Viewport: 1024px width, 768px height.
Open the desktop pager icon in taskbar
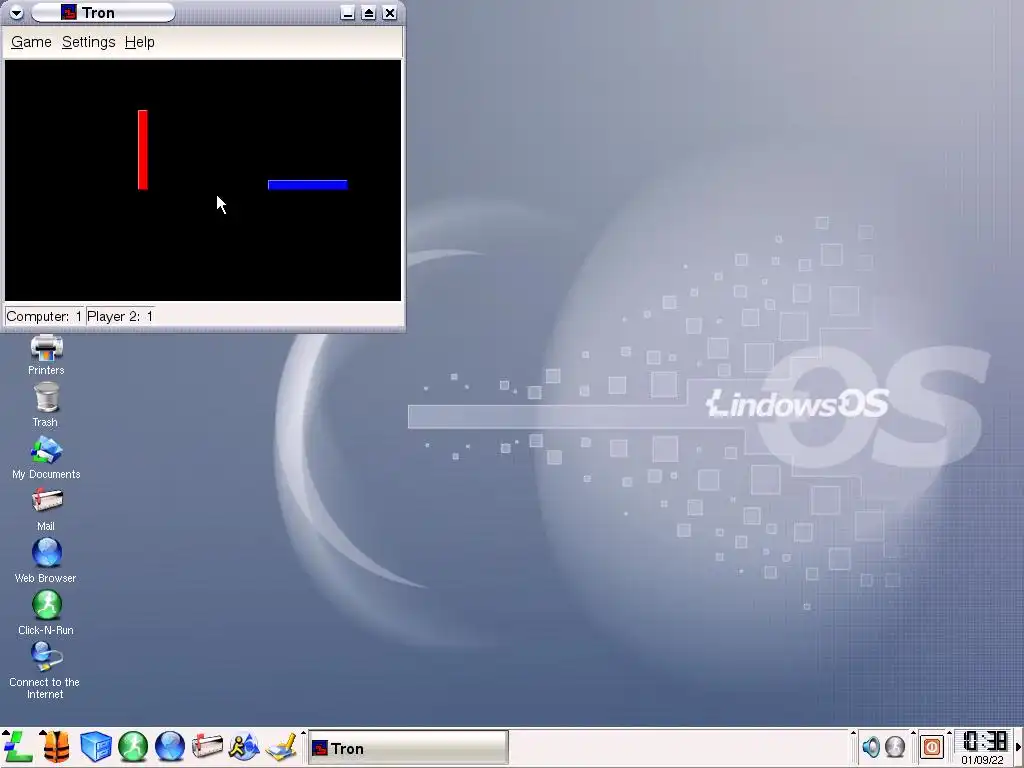tap(282, 746)
